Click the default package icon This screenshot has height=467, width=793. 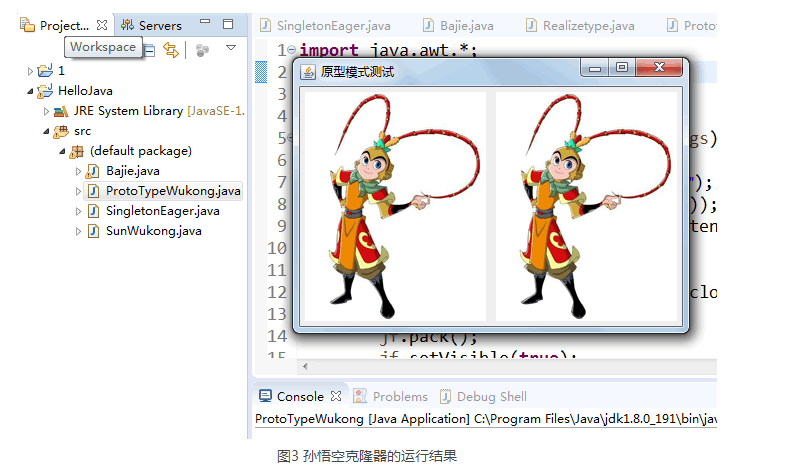77,151
